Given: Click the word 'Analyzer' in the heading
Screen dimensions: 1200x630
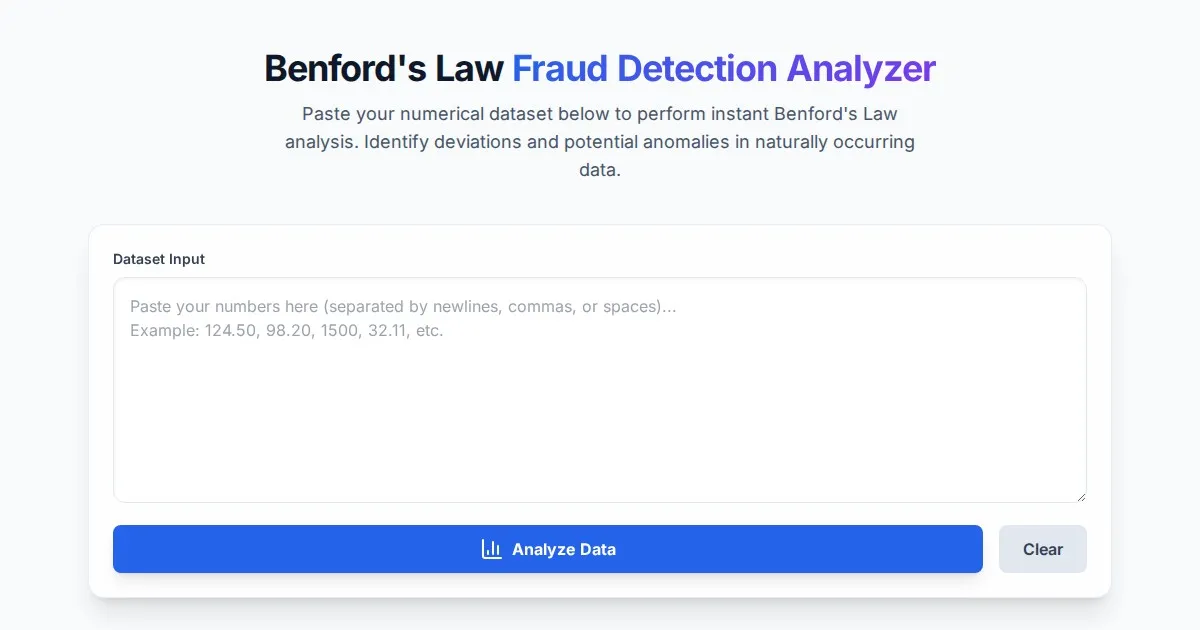Looking at the screenshot, I should click(860, 69).
